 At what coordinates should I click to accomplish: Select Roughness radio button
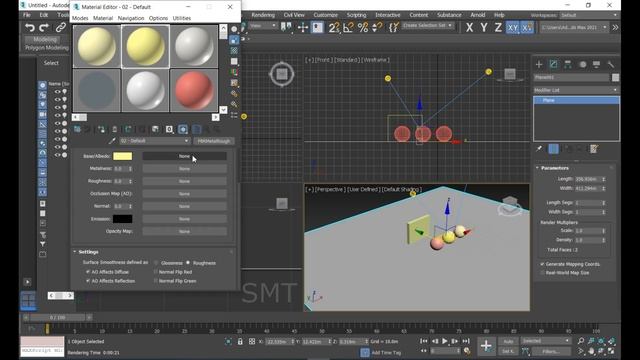188,263
